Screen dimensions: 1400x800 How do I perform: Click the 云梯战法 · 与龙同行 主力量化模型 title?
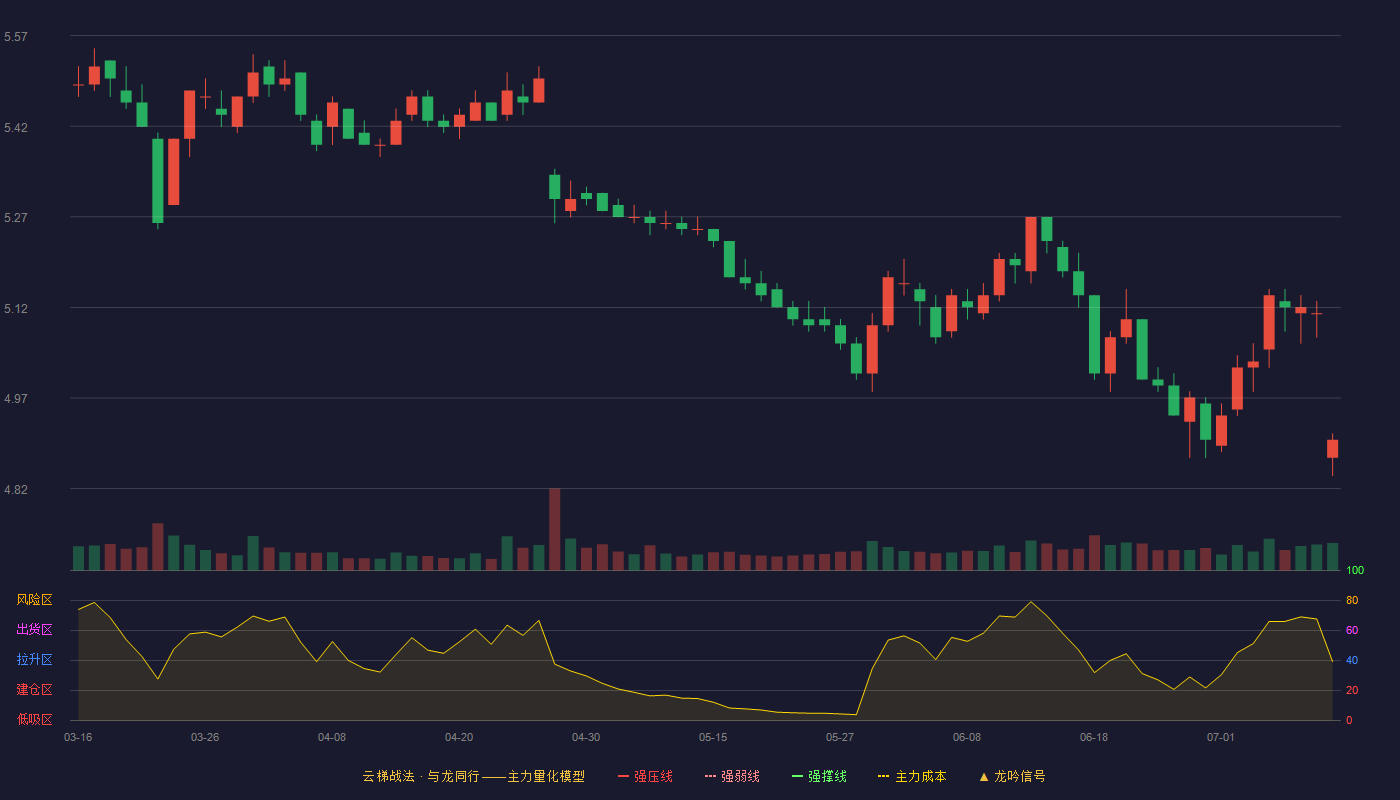[x=474, y=776]
